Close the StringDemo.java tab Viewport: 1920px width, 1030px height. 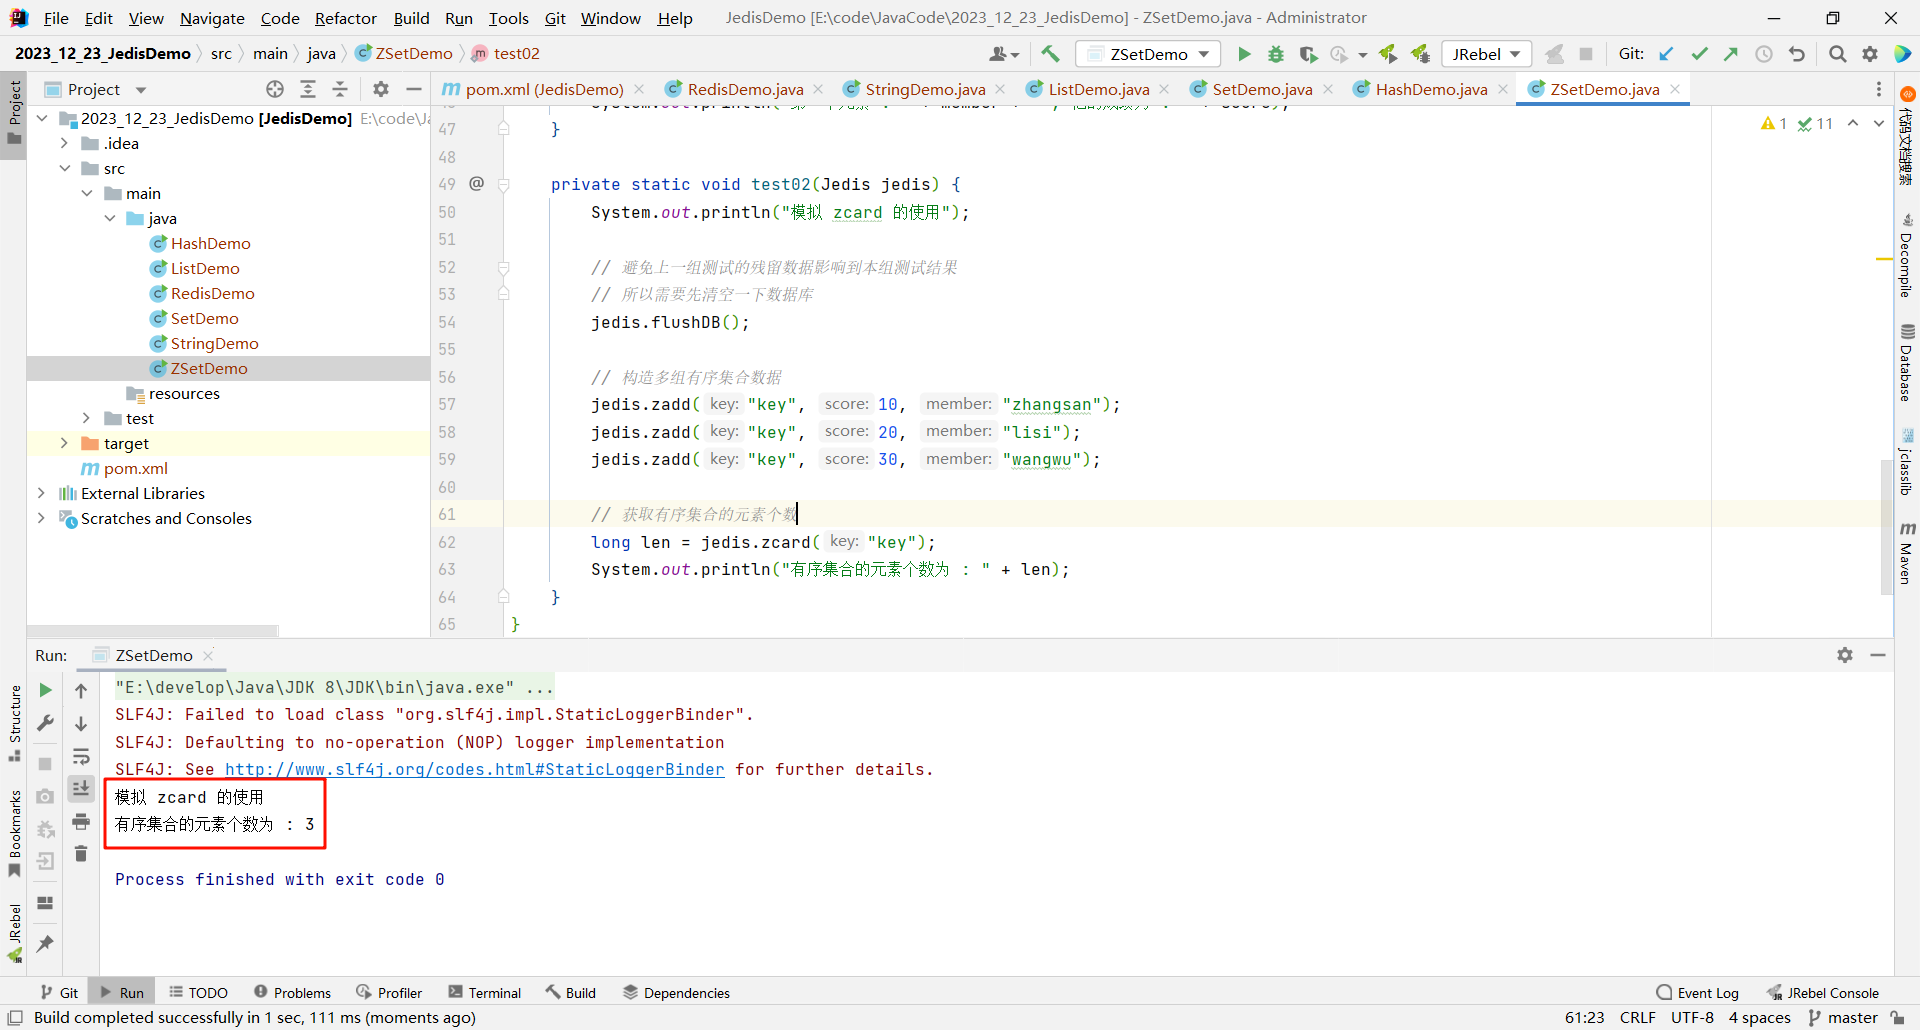[x=1000, y=89]
